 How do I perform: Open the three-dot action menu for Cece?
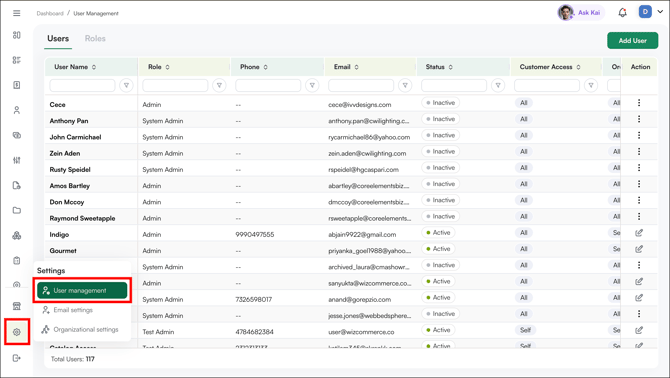click(x=639, y=103)
